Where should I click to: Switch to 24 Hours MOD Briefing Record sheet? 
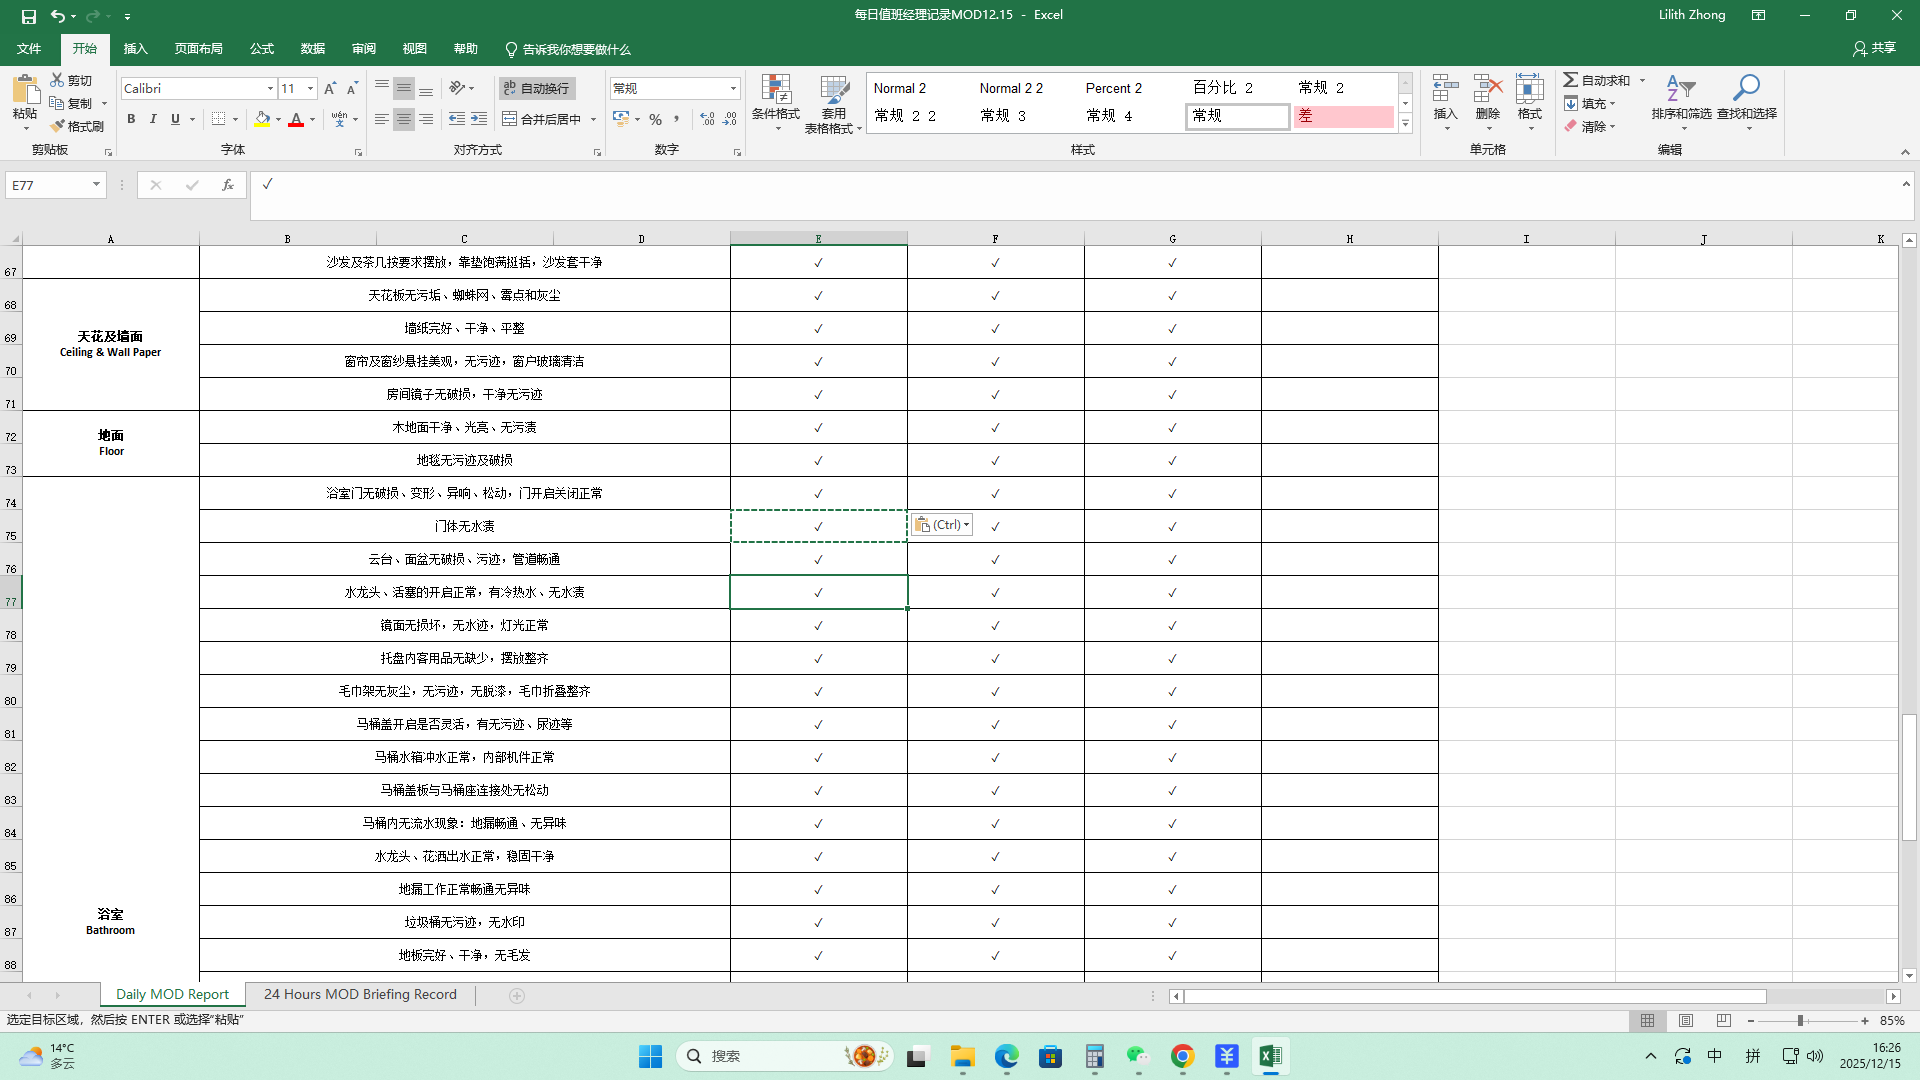[x=360, y=994]
